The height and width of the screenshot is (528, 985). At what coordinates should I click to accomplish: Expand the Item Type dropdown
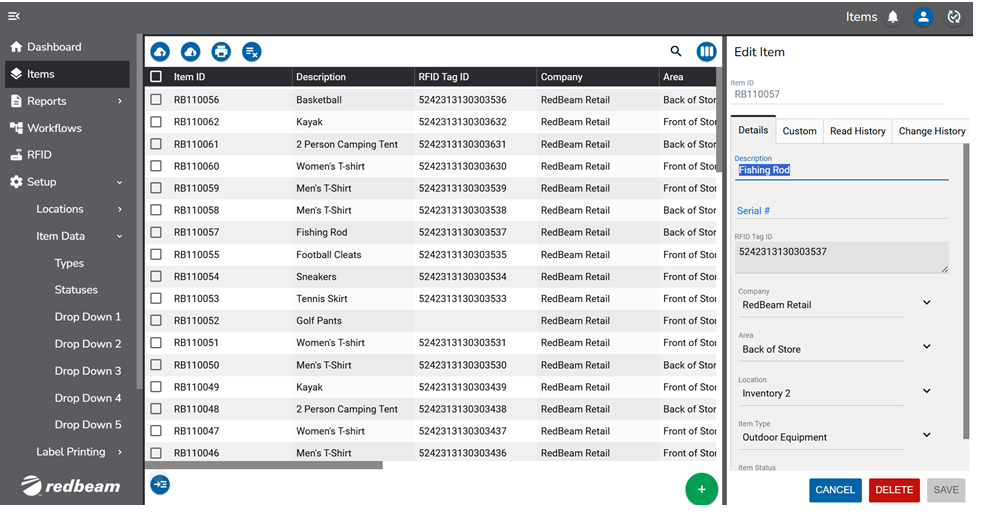(926, 435)
